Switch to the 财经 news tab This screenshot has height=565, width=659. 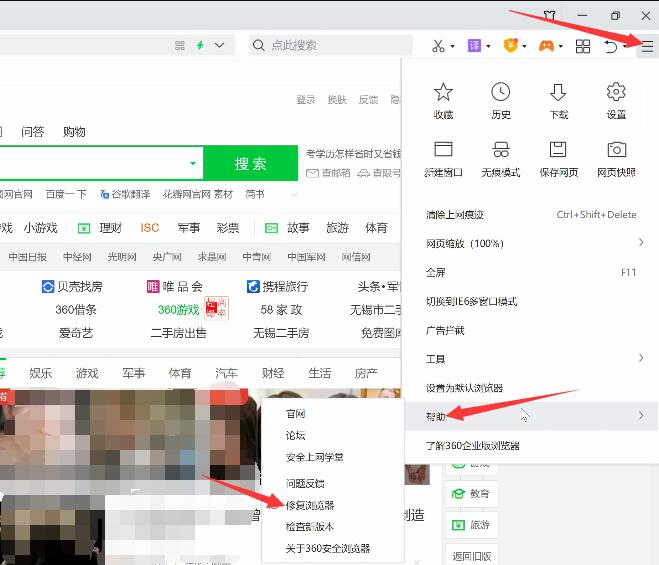273,373
